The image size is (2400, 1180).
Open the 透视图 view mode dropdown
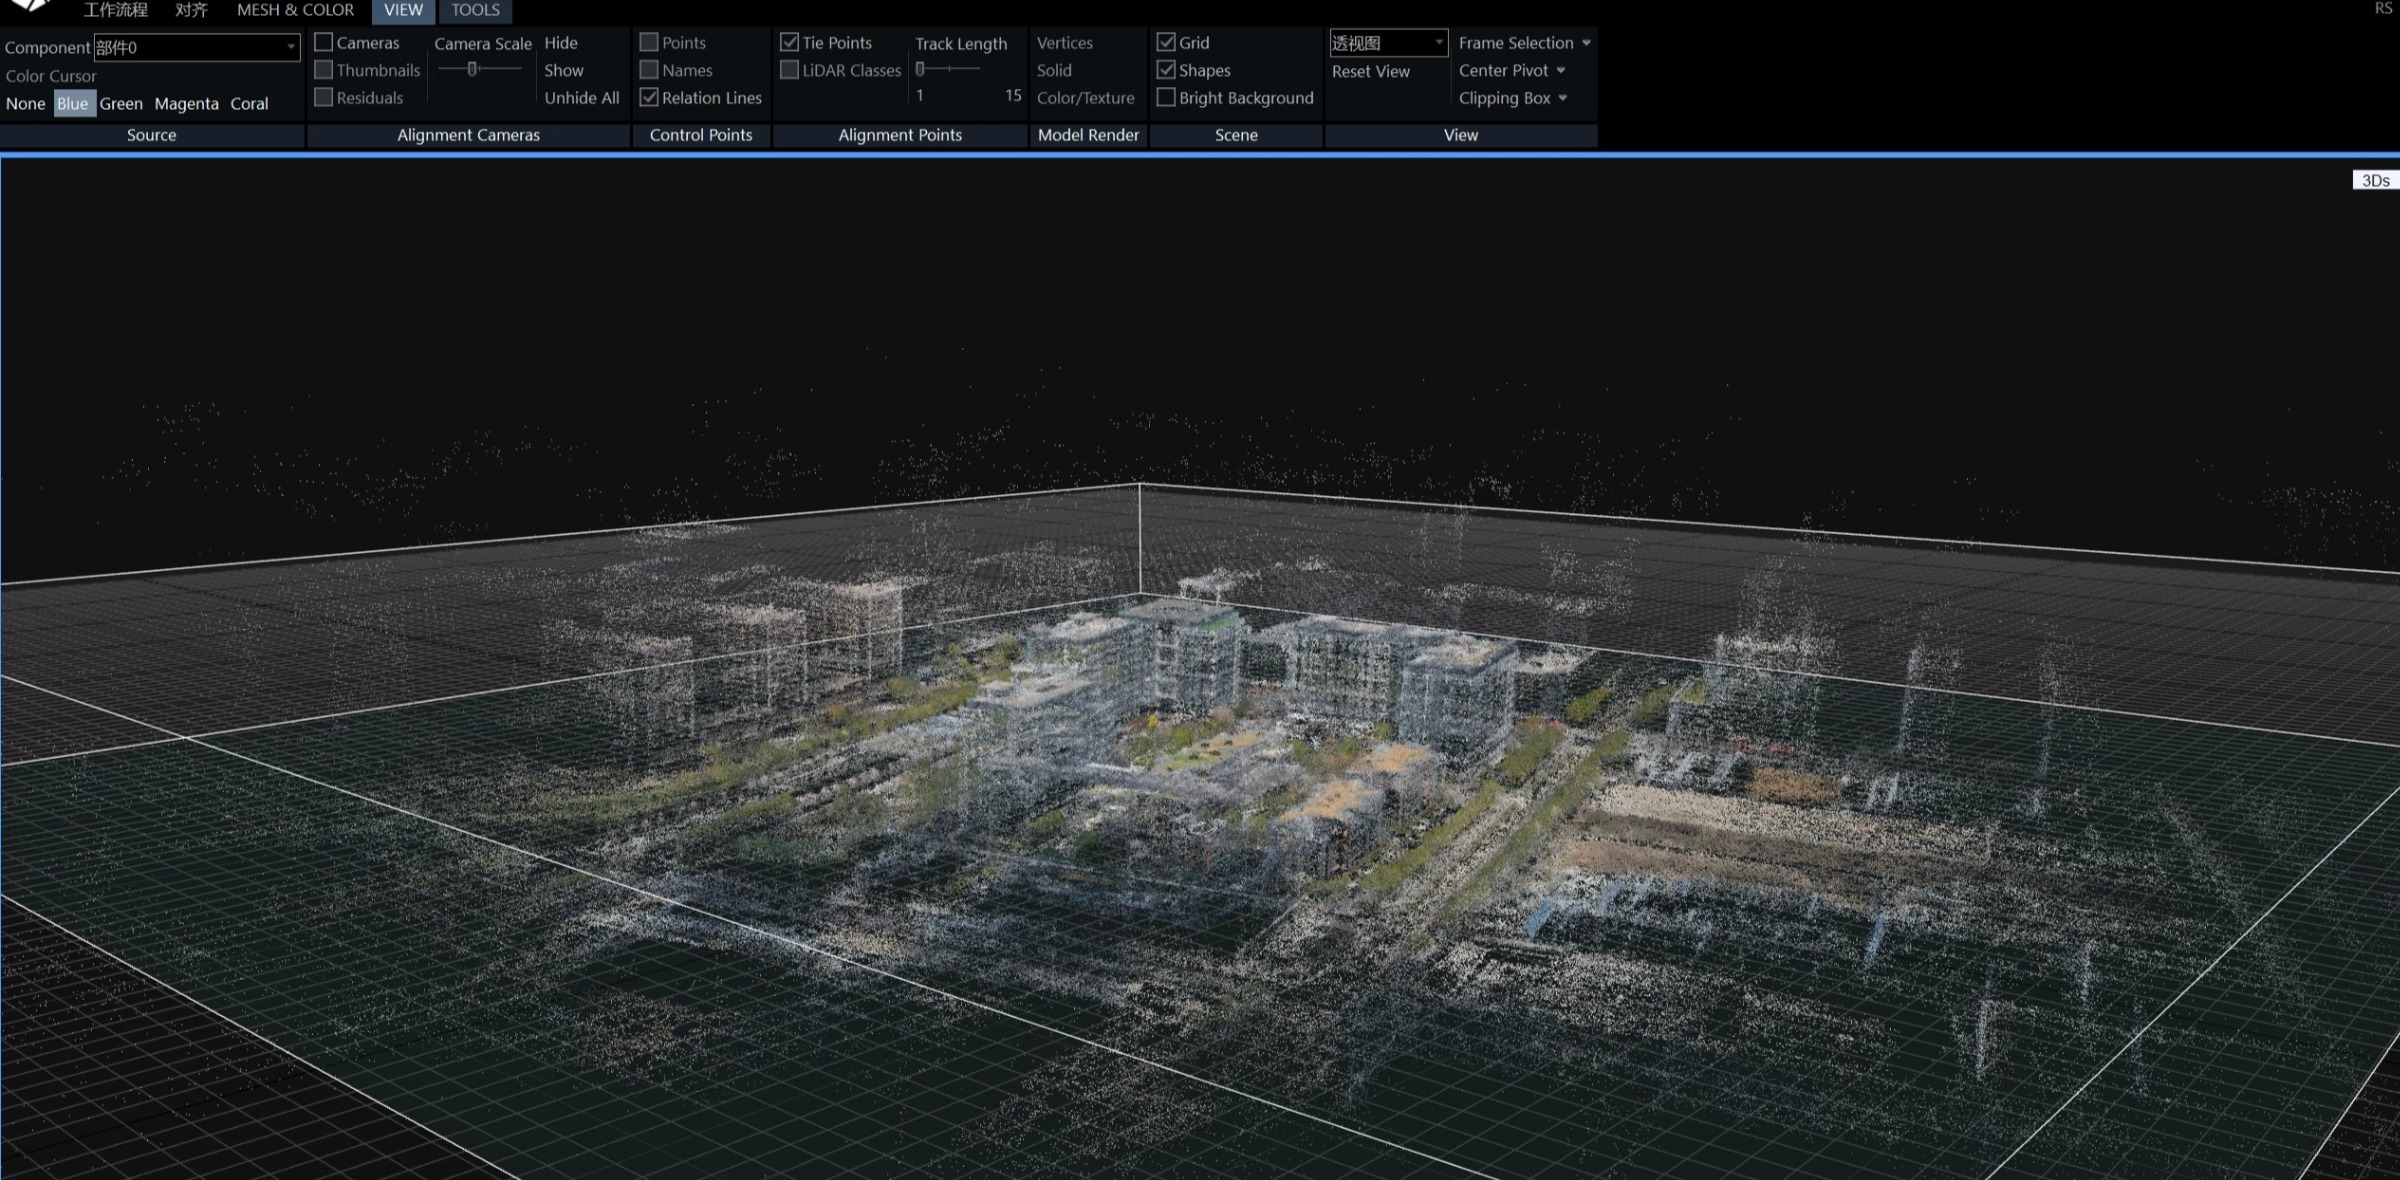pyautogui.click(x=1438, y=43)
